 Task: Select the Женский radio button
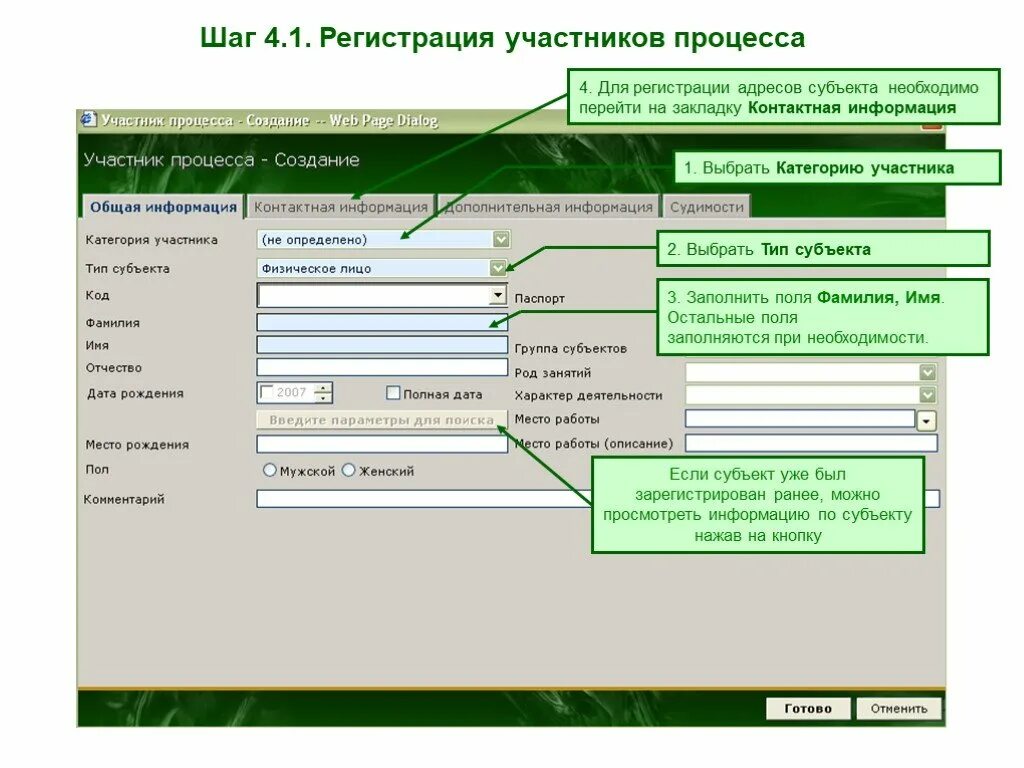(349, 470)
